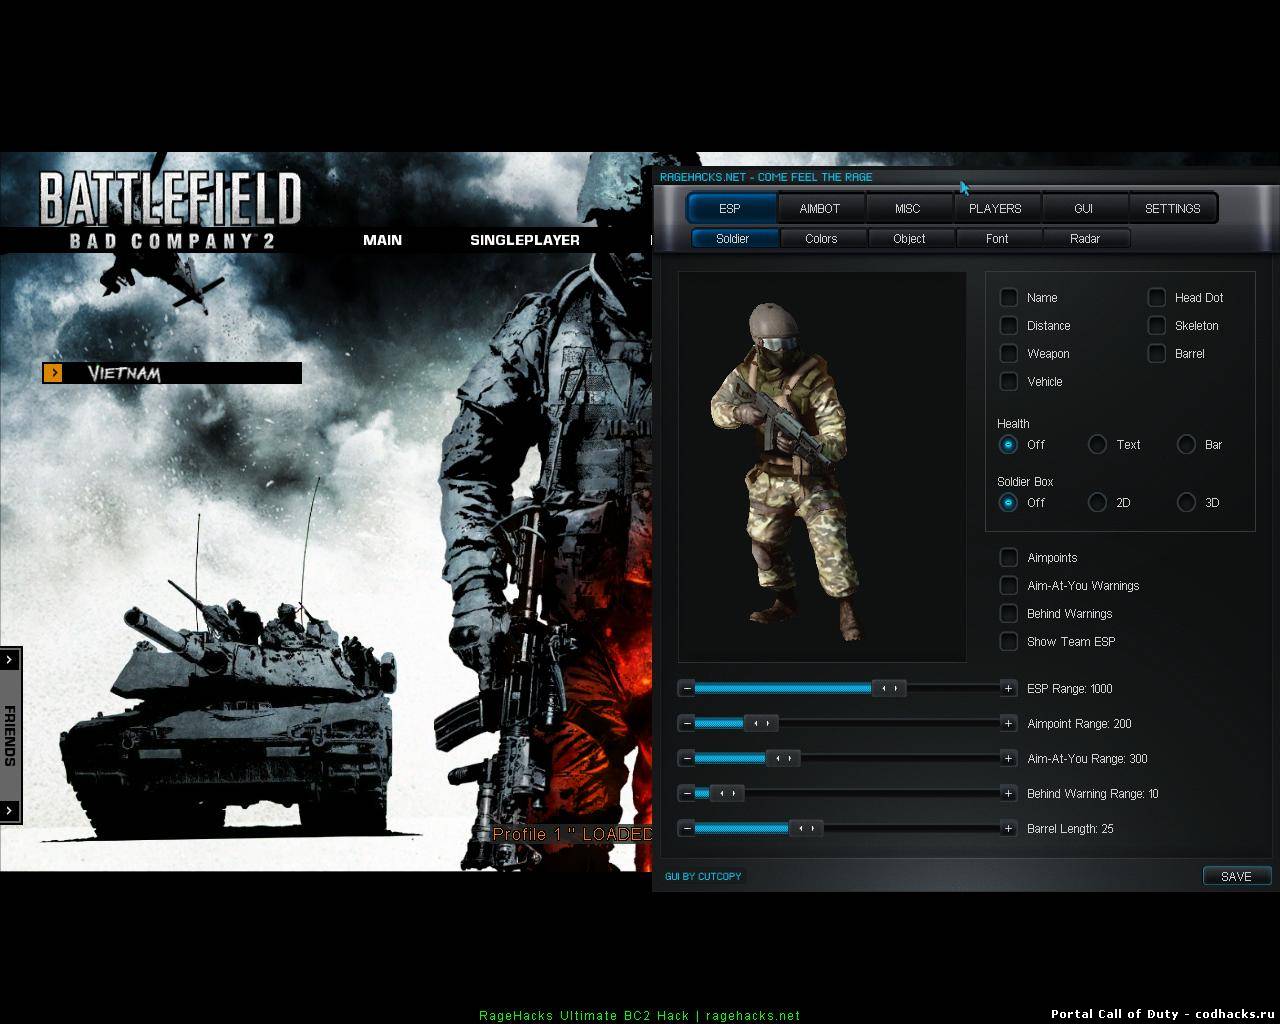Switch to the Object sub-tab
The width and height of the screenshot is (1280, 1024).
(x=909, y=238)
